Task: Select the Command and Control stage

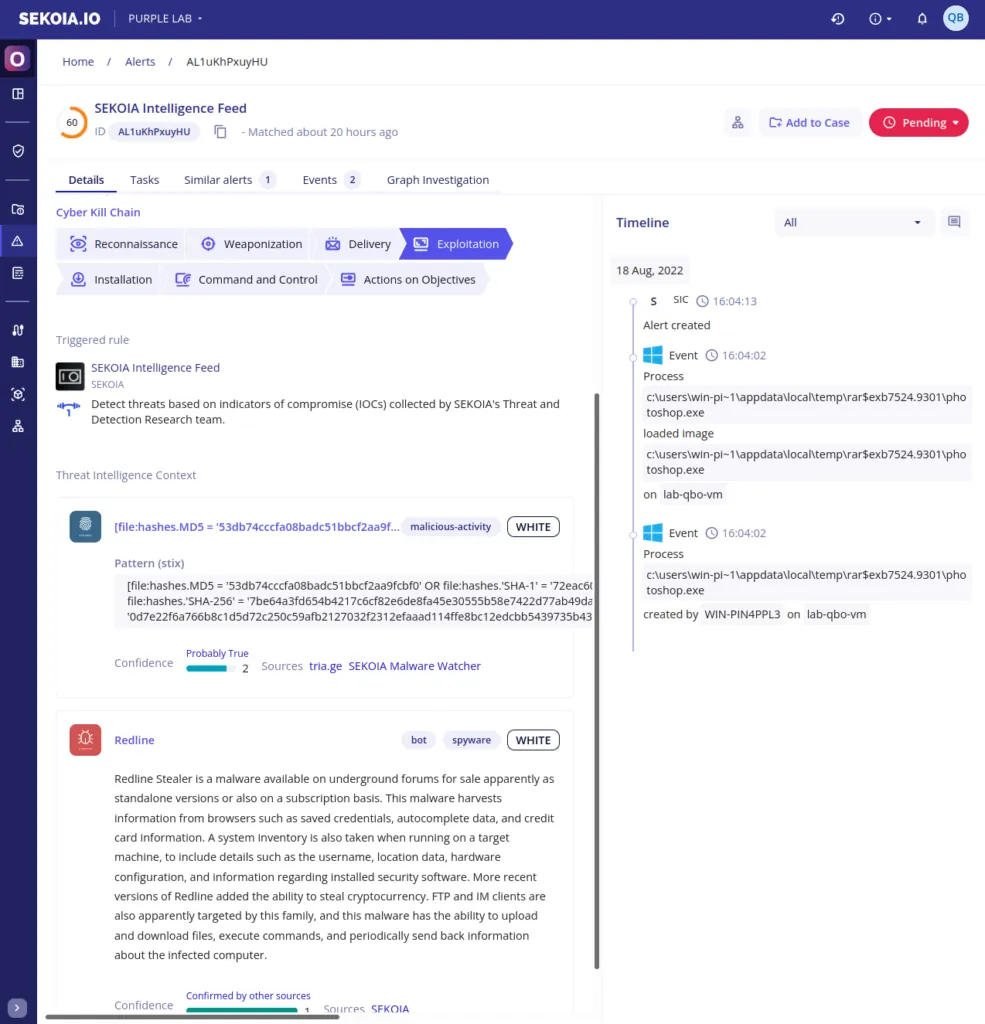Action: coord(246,280)
